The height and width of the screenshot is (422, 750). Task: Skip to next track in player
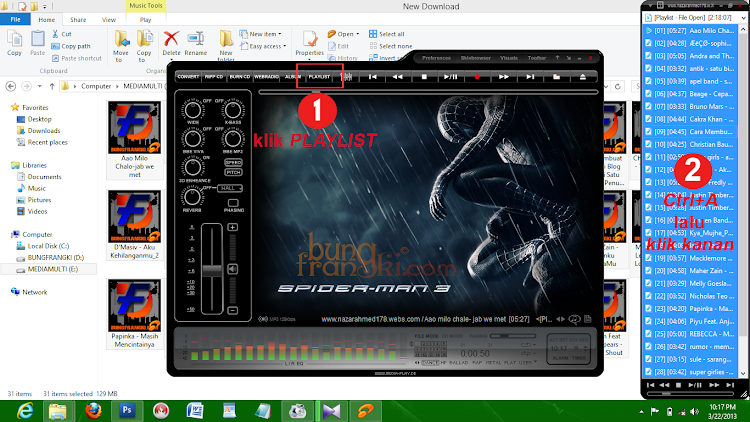point(530,77)
